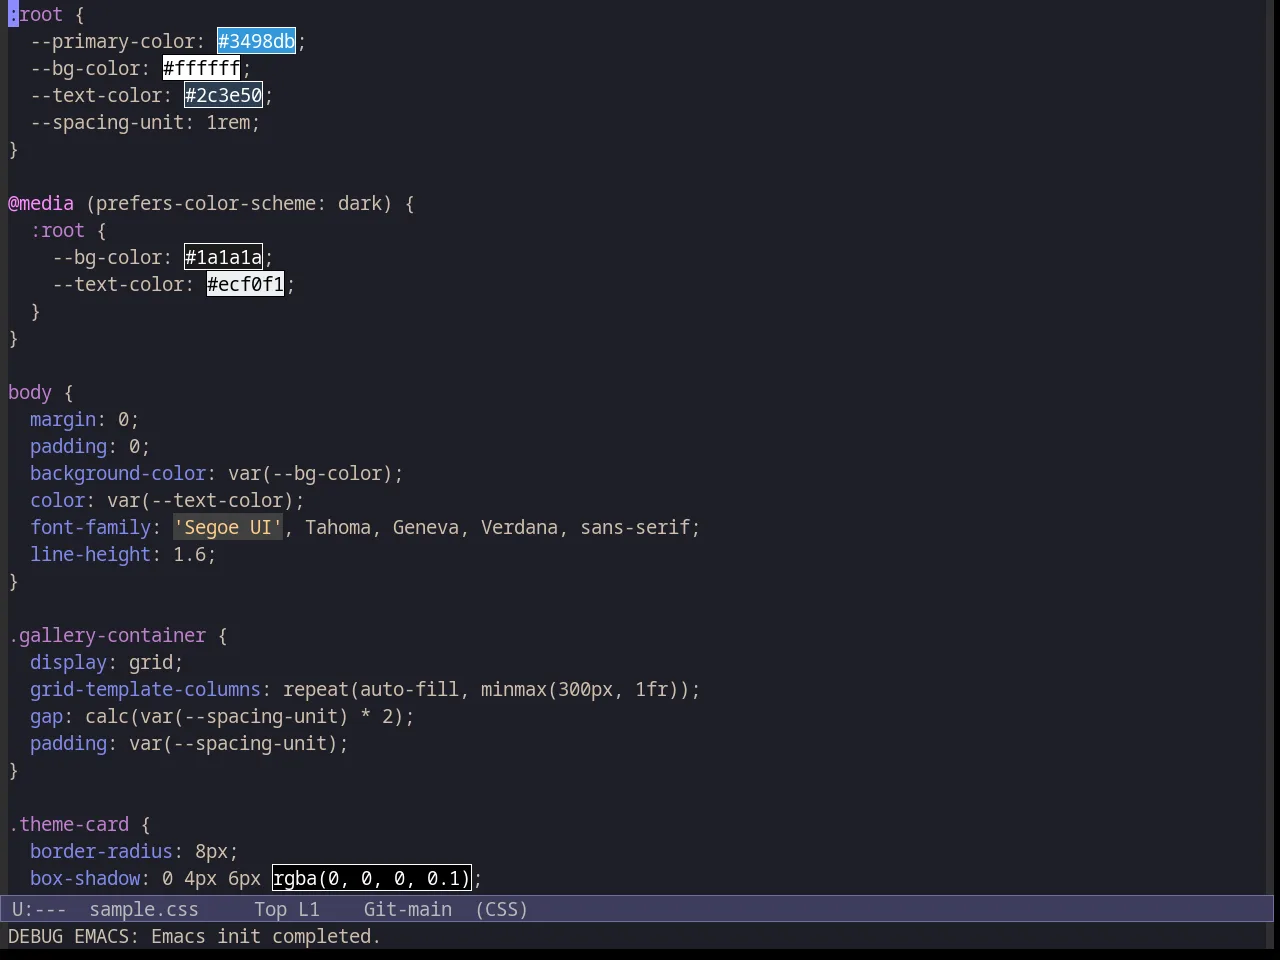Click the 'box-shadow' property
Screen dimensions: 1280x960
pos(85,878)
